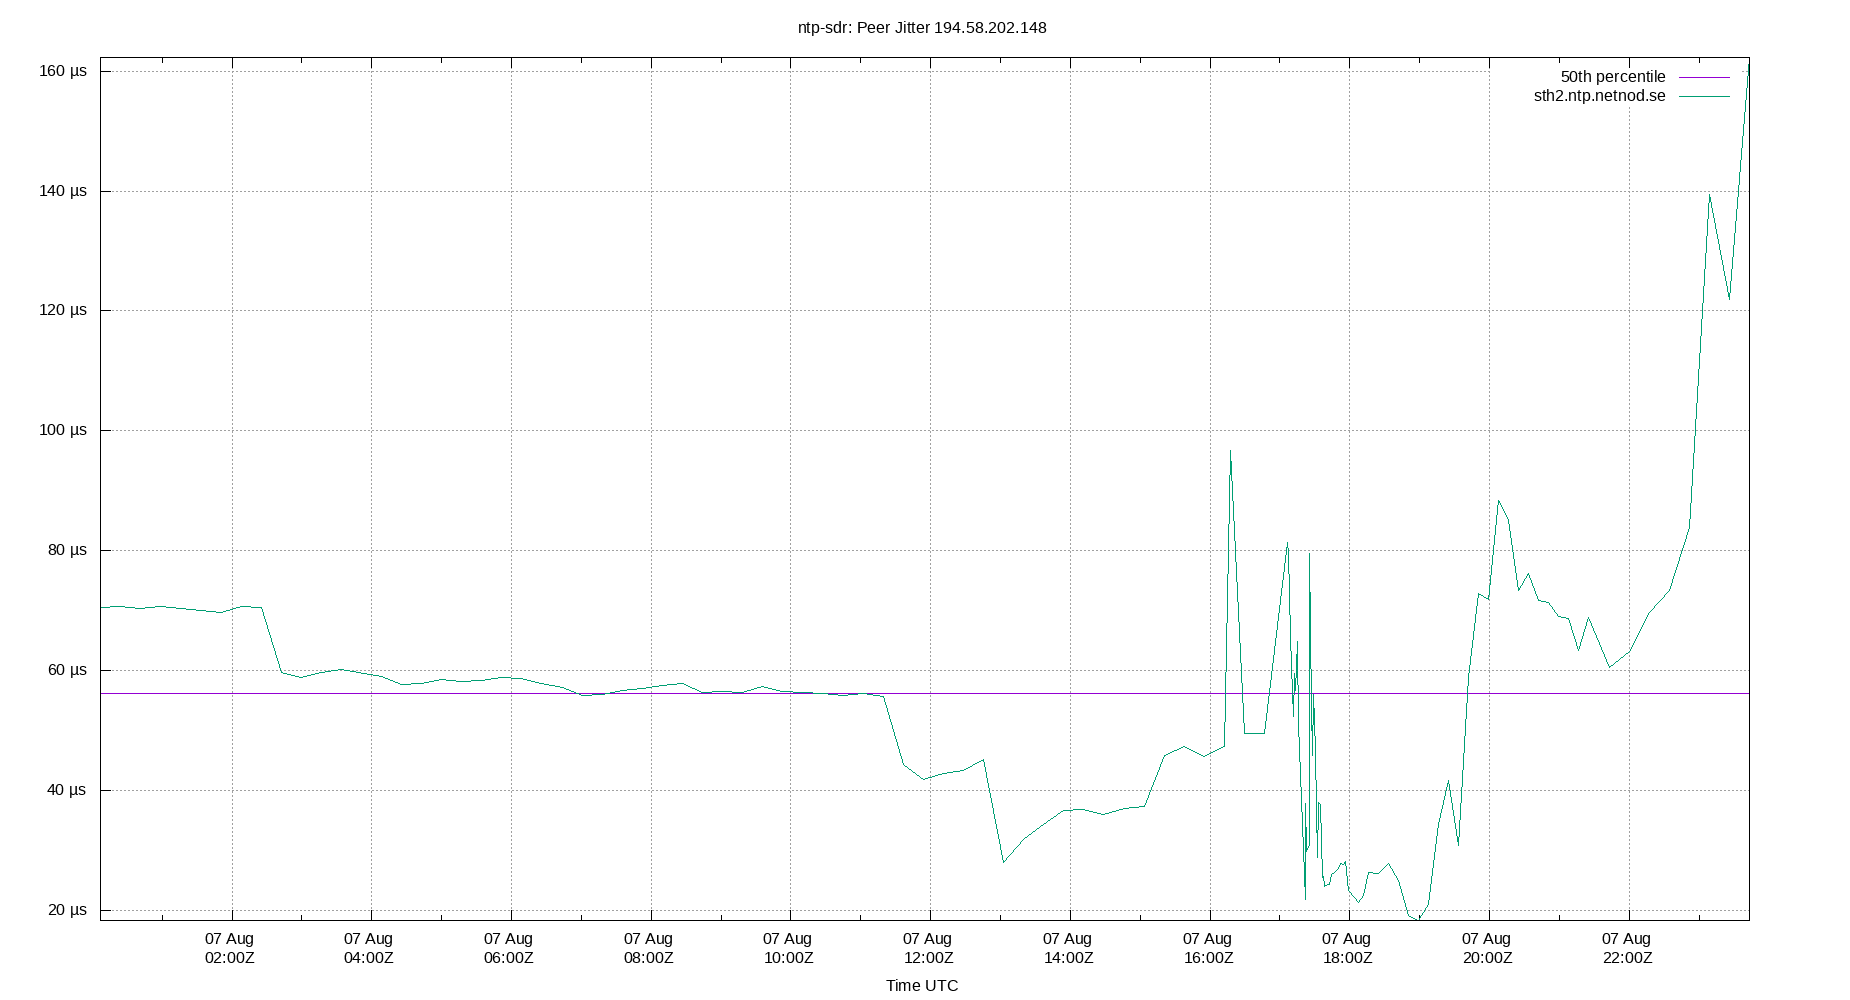Click the '07 Aug 04:00Z' x-axis label
Image resolution: width=1850 pixels, height=1000 pixels.
click(369, 948)
